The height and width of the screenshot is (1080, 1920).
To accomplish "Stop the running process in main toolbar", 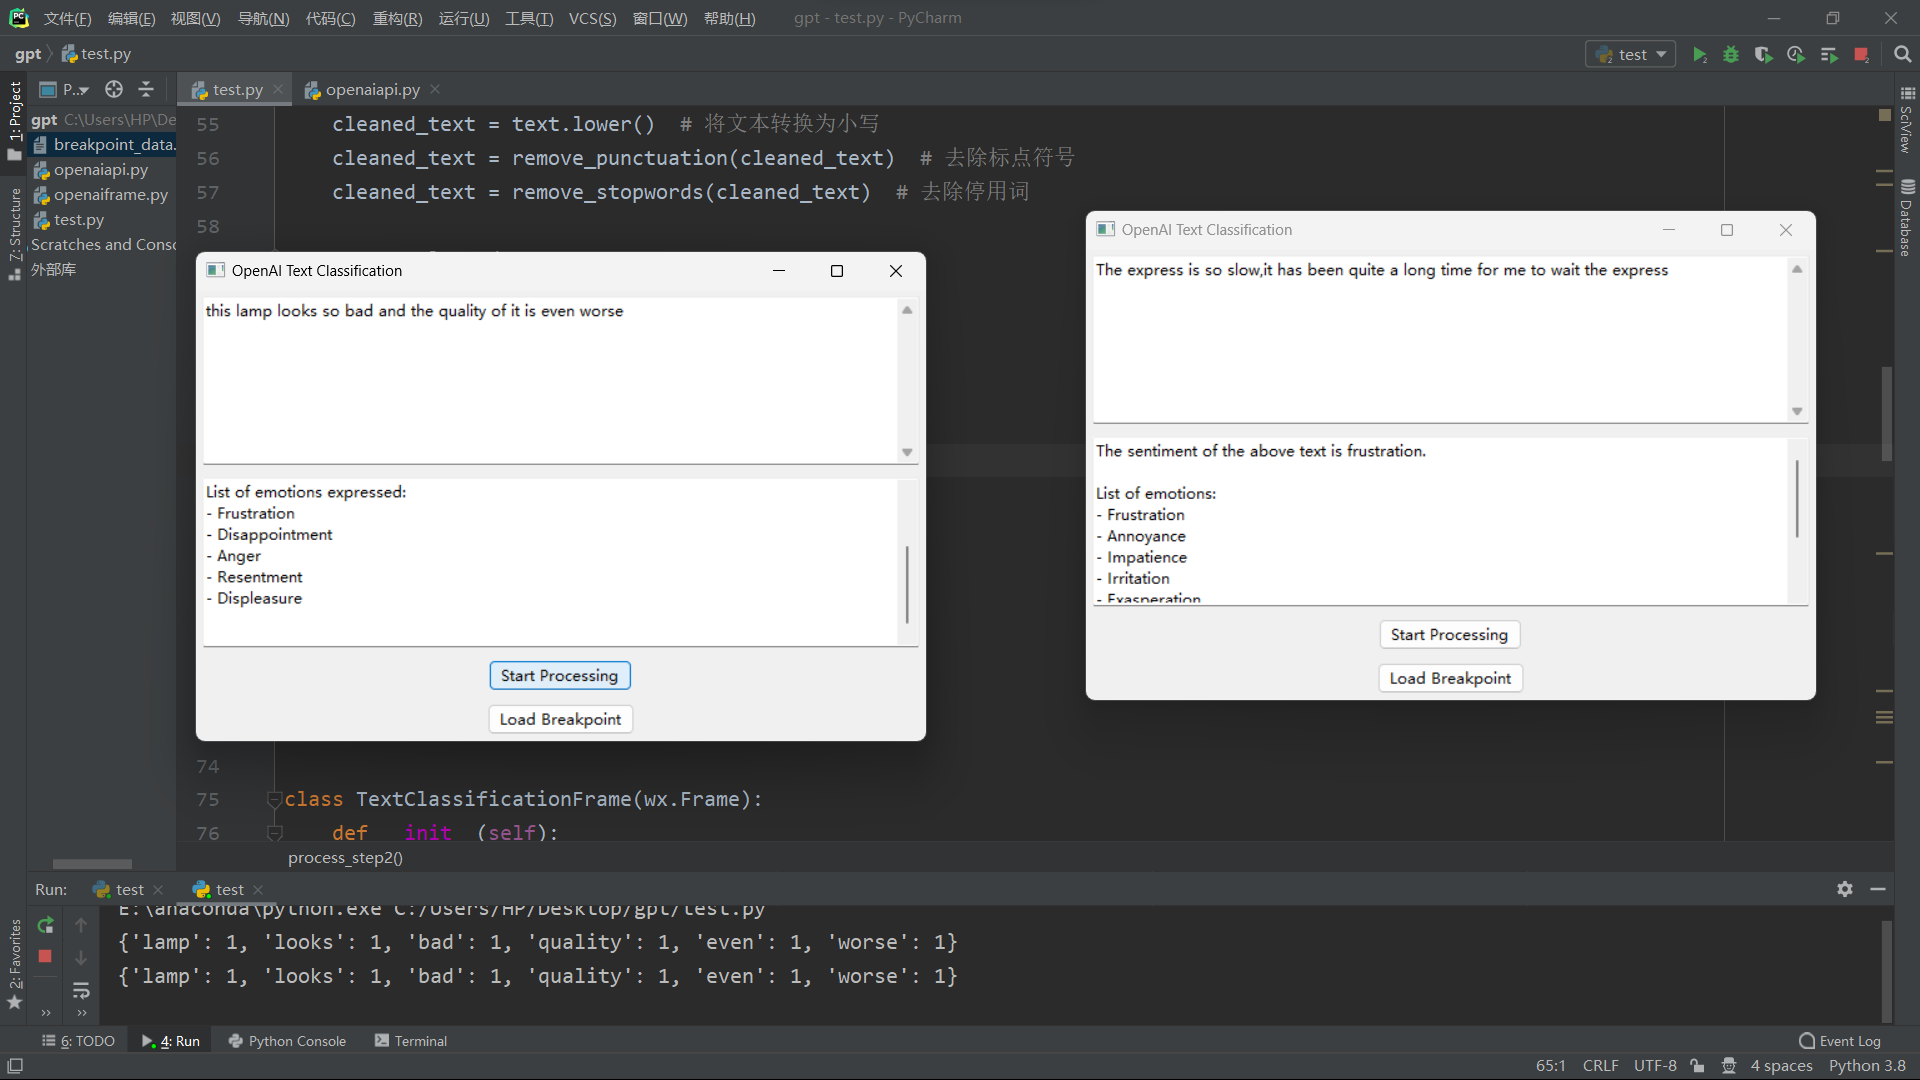I will [1861, 55].
